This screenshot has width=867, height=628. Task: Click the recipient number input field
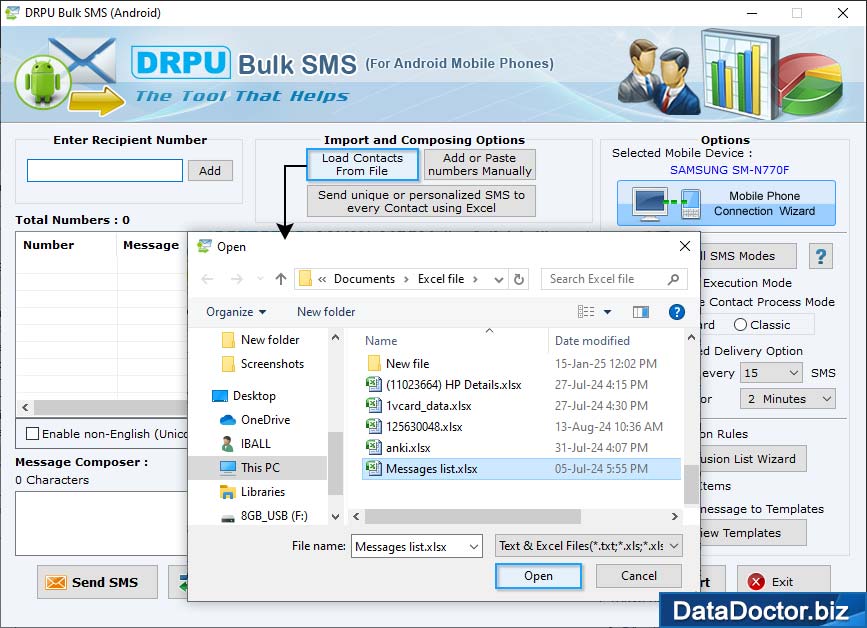click(x=105, y=171)
